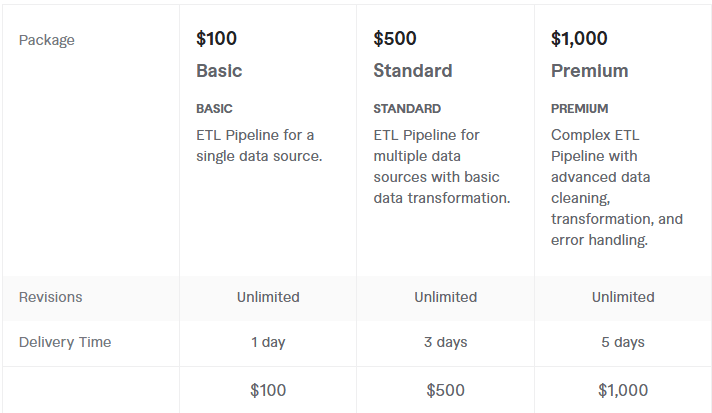Click the $1,000 price in Premium header

[580, 39]
